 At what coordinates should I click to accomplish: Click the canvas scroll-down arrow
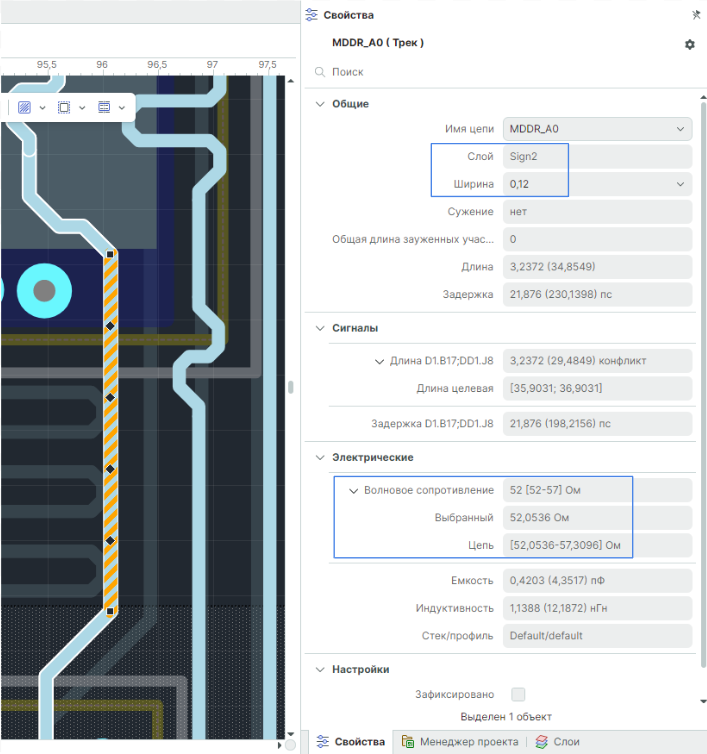click(290, 734)
